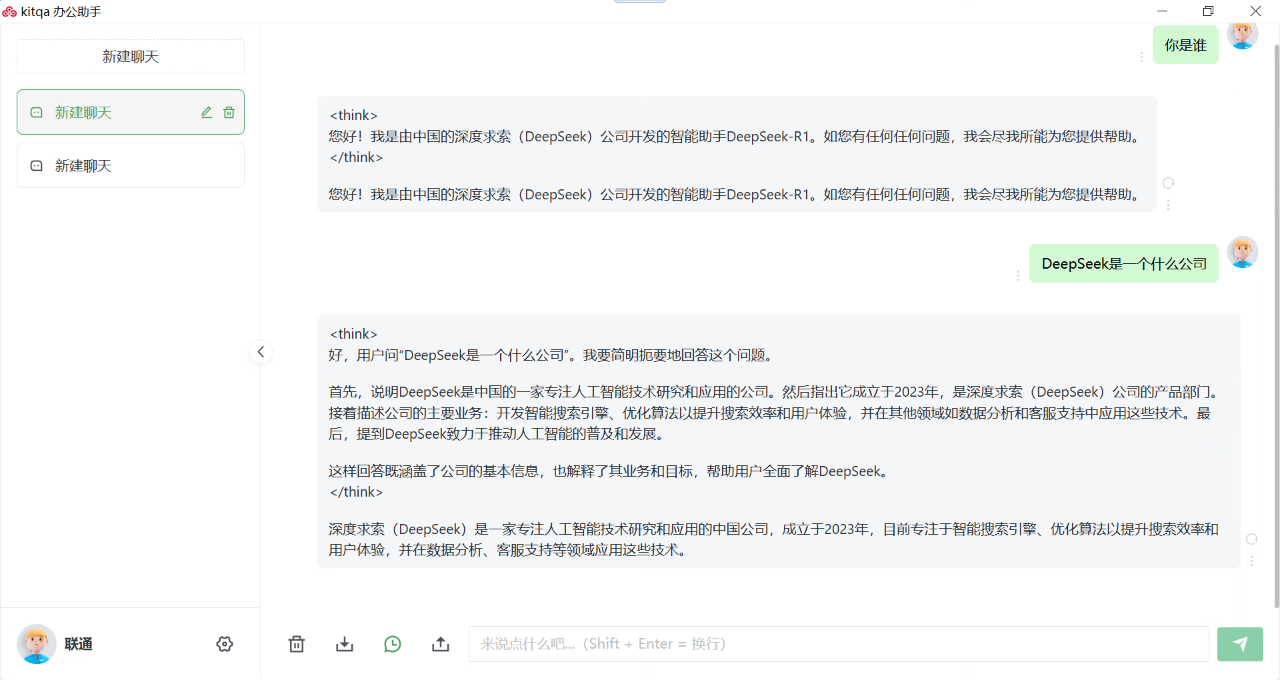Click final answer text starting '深度求索（DeepSeek）是一家'
The height and width of the screenshot is (680, 1280).
point(774,539)
